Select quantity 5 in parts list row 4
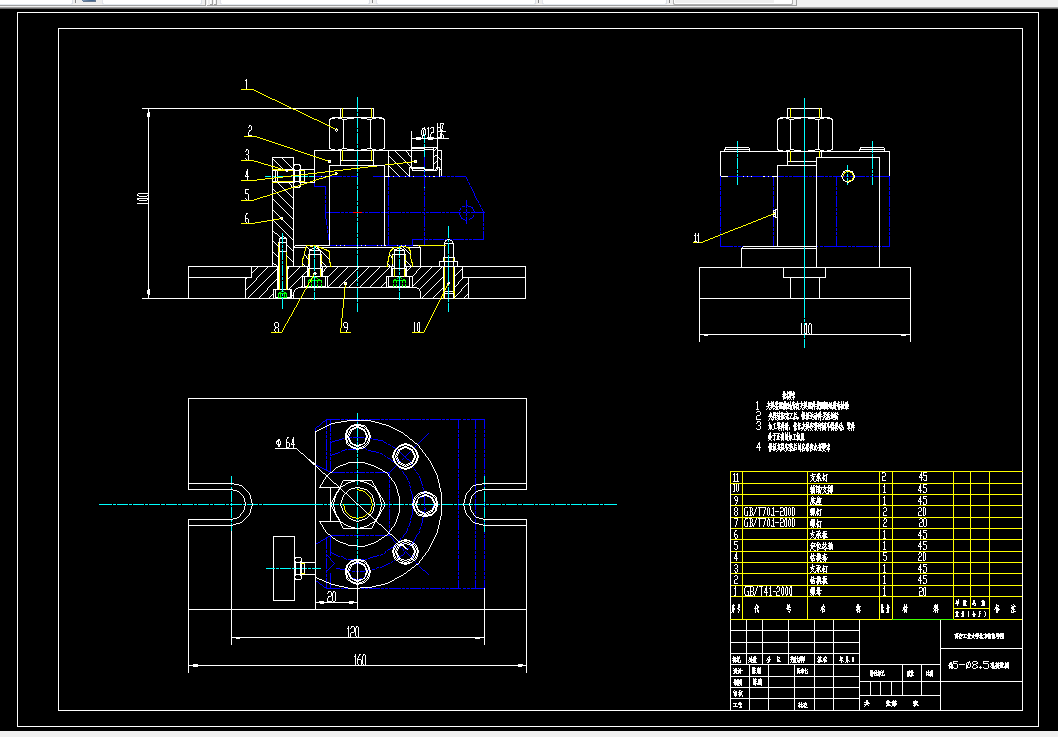1058x737 pixels. click(885, 557)
